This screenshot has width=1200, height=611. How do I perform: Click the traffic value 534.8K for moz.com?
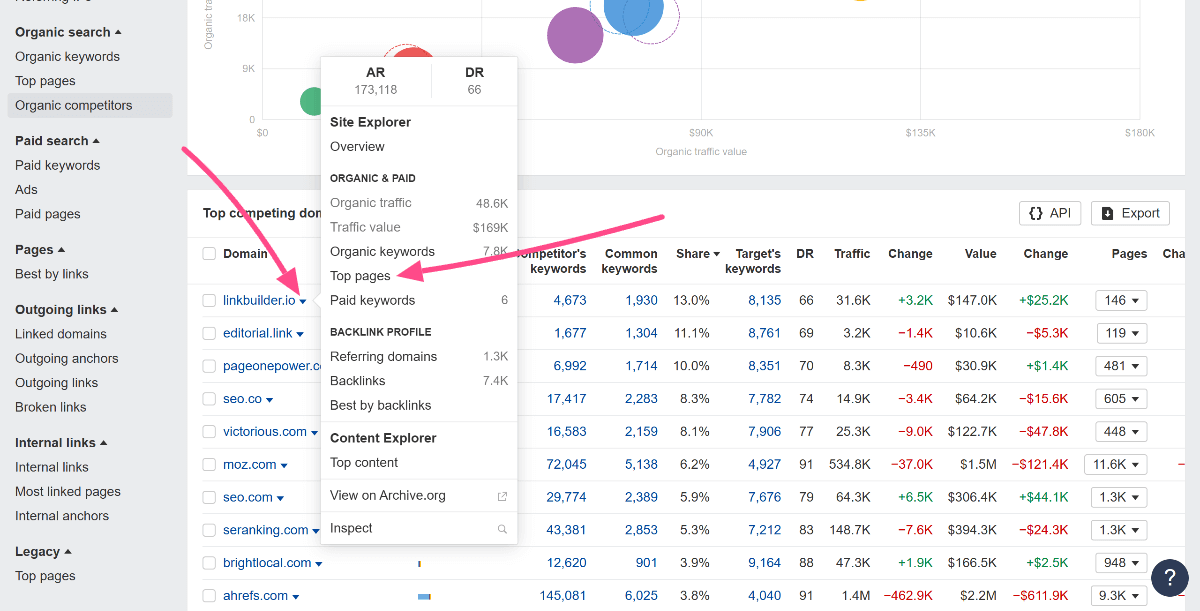coord(850,465)
